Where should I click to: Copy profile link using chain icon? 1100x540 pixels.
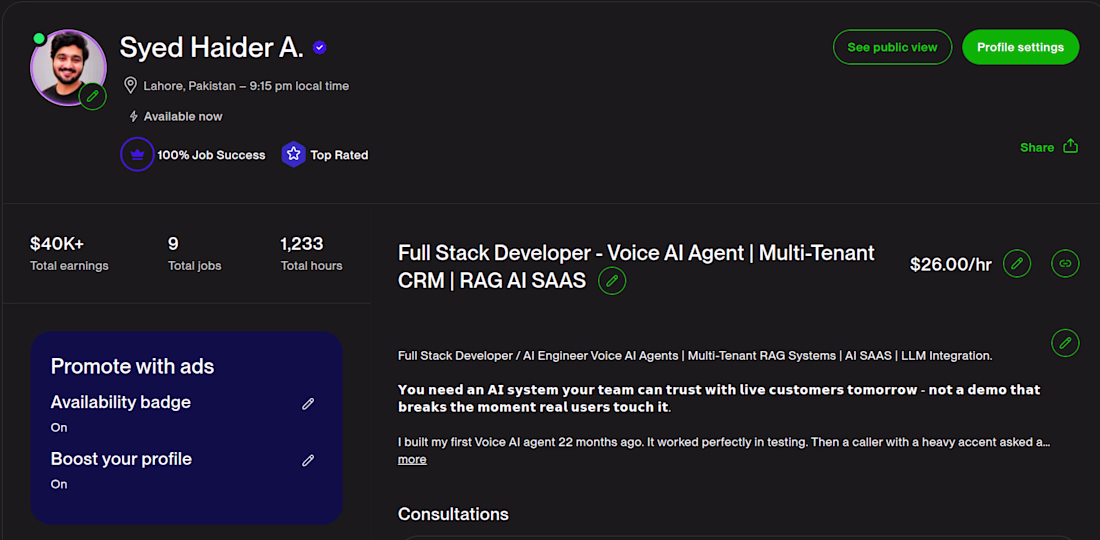click(1065, 264)
